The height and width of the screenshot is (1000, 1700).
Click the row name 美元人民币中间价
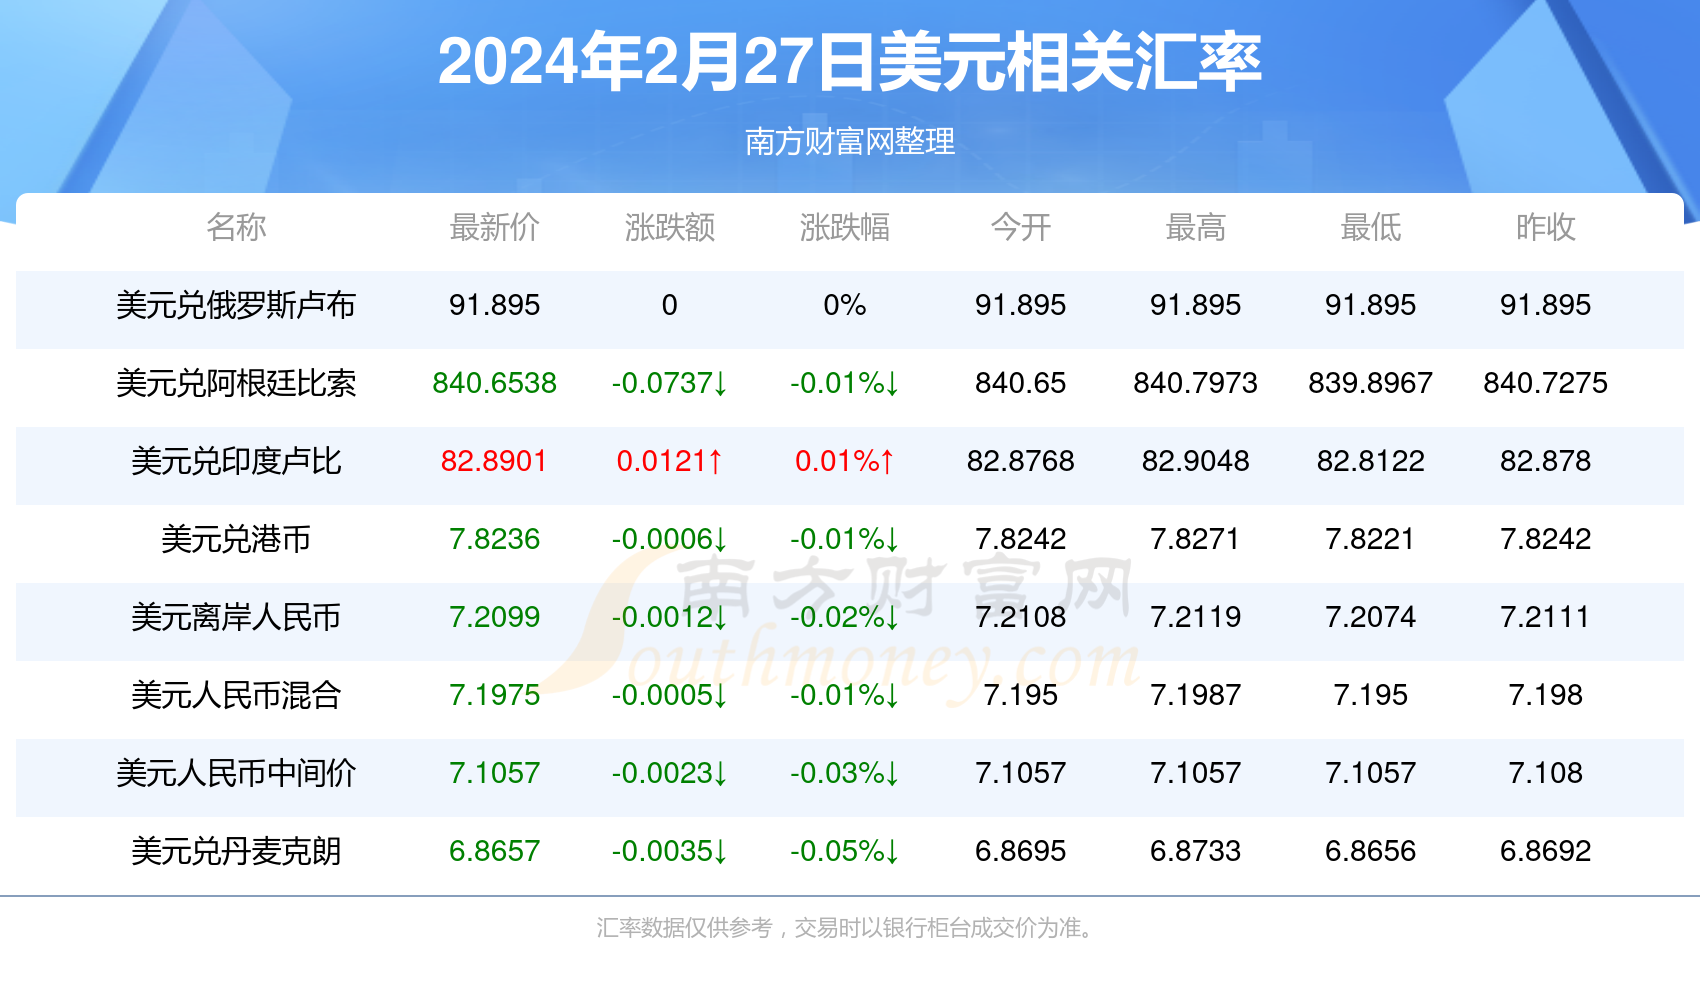(x=236, y=773)
